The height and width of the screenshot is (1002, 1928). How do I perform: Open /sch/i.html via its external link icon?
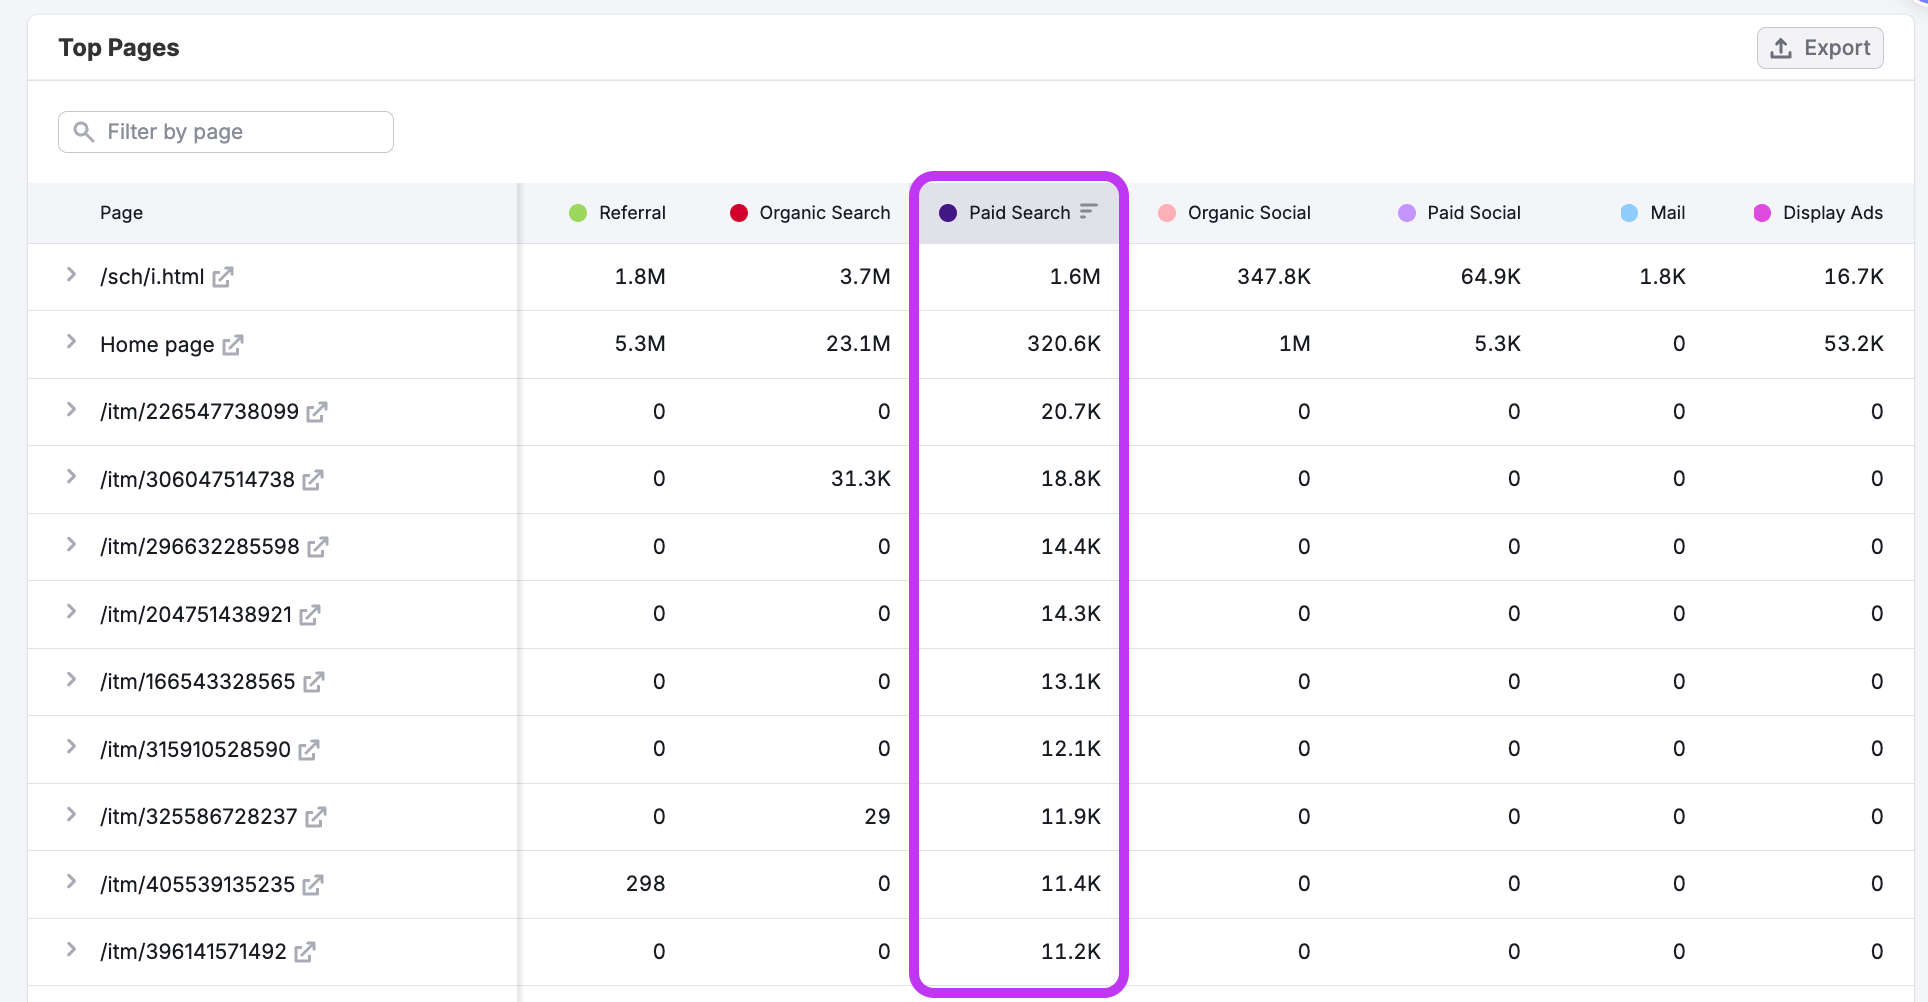[222, 277]
